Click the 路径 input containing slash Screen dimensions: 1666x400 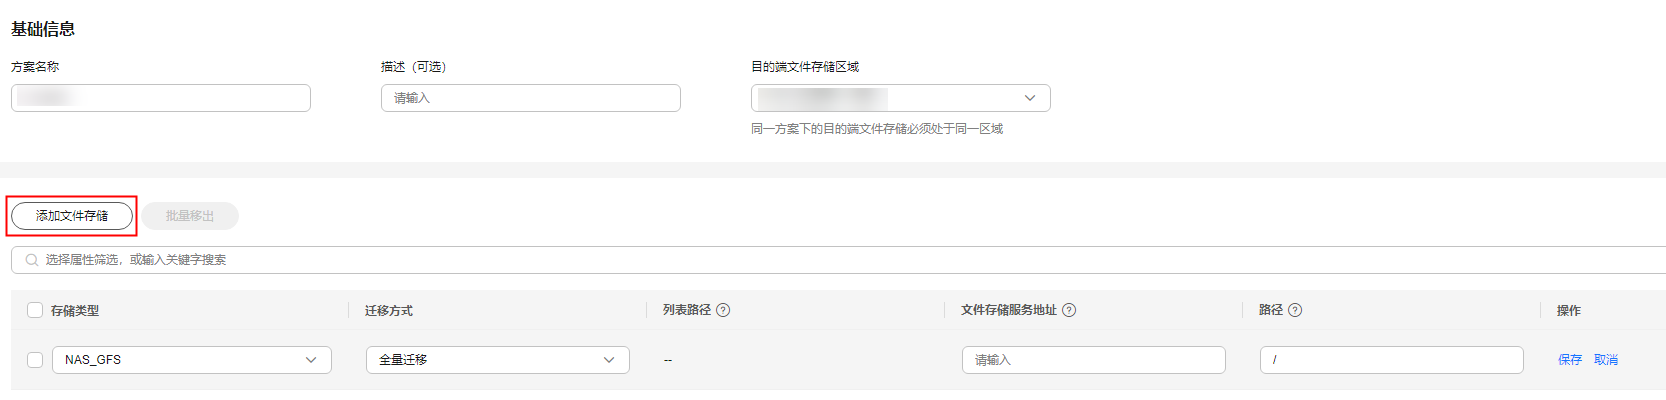pos(1392,360)
